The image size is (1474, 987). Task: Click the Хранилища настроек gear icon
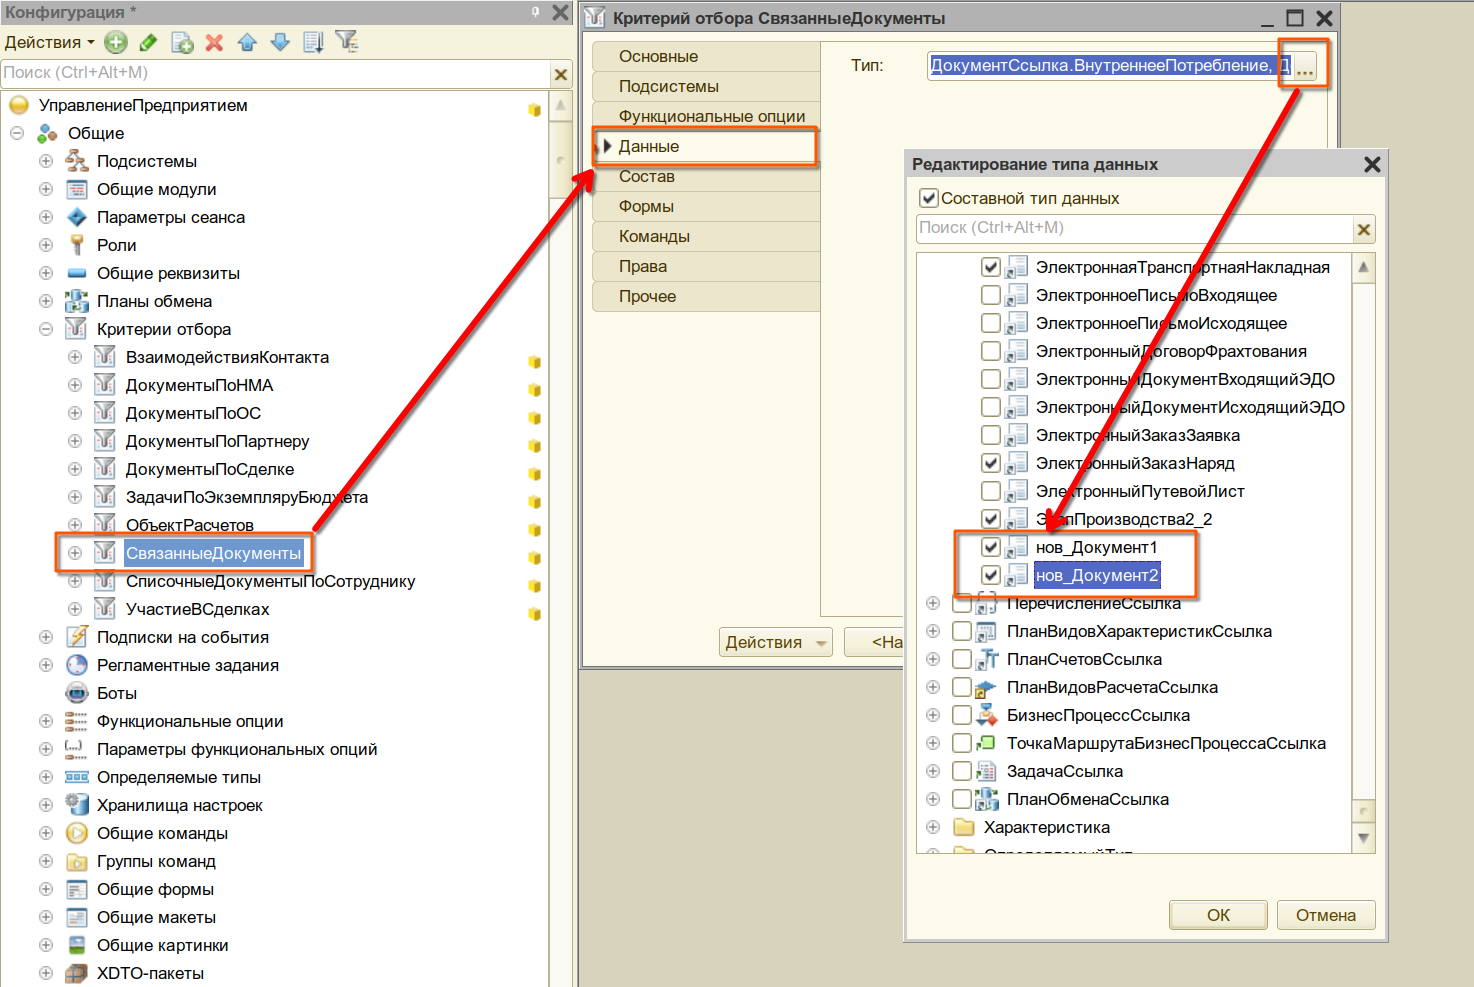click(x=77, y=804)
